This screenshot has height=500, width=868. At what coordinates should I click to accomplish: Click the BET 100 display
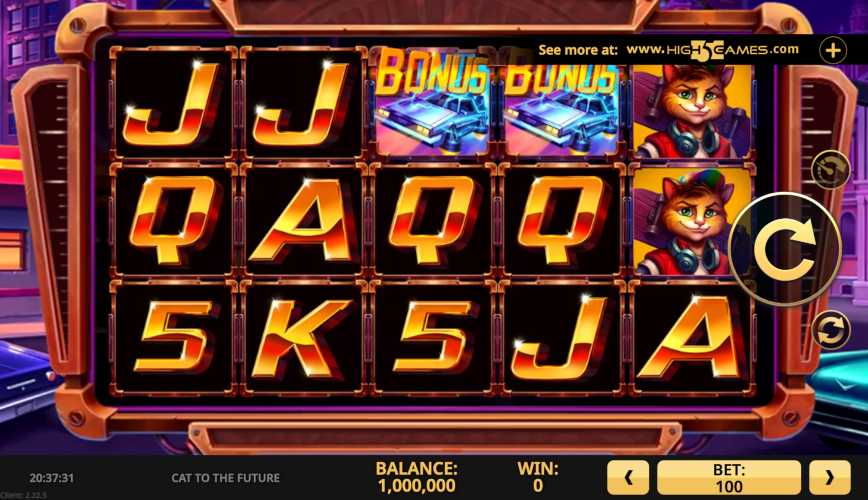click(728, 477)
